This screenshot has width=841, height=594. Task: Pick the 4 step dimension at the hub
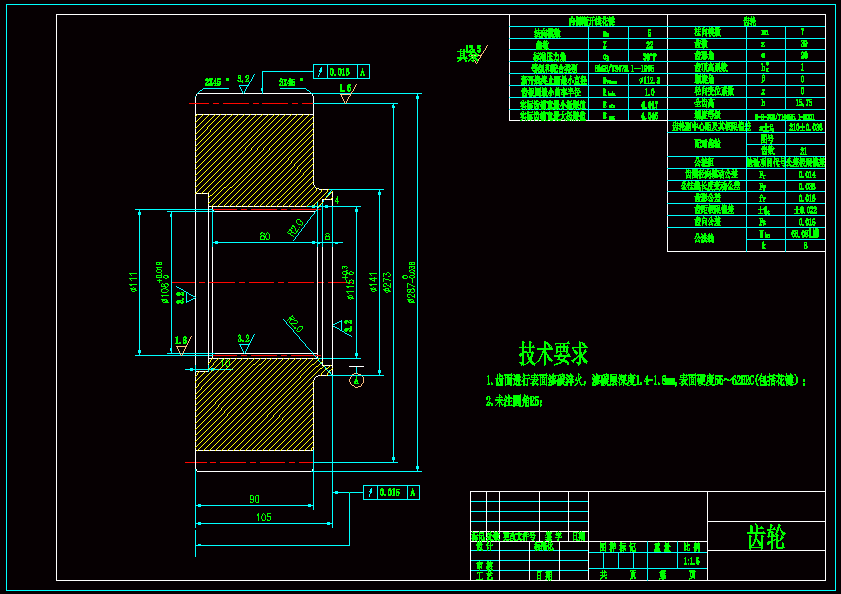tap(337, 200)
